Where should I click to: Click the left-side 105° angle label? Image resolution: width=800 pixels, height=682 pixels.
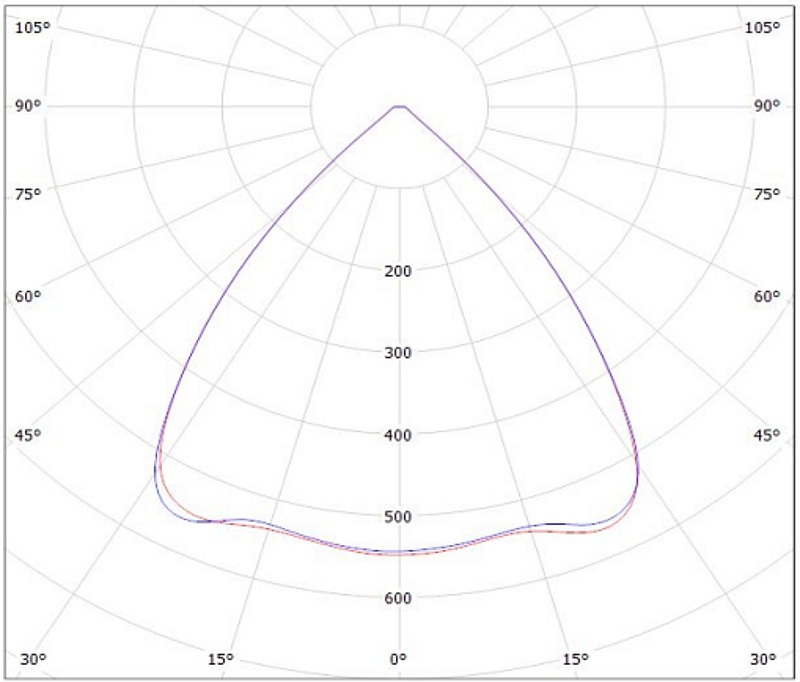click(x=33, y=27)
